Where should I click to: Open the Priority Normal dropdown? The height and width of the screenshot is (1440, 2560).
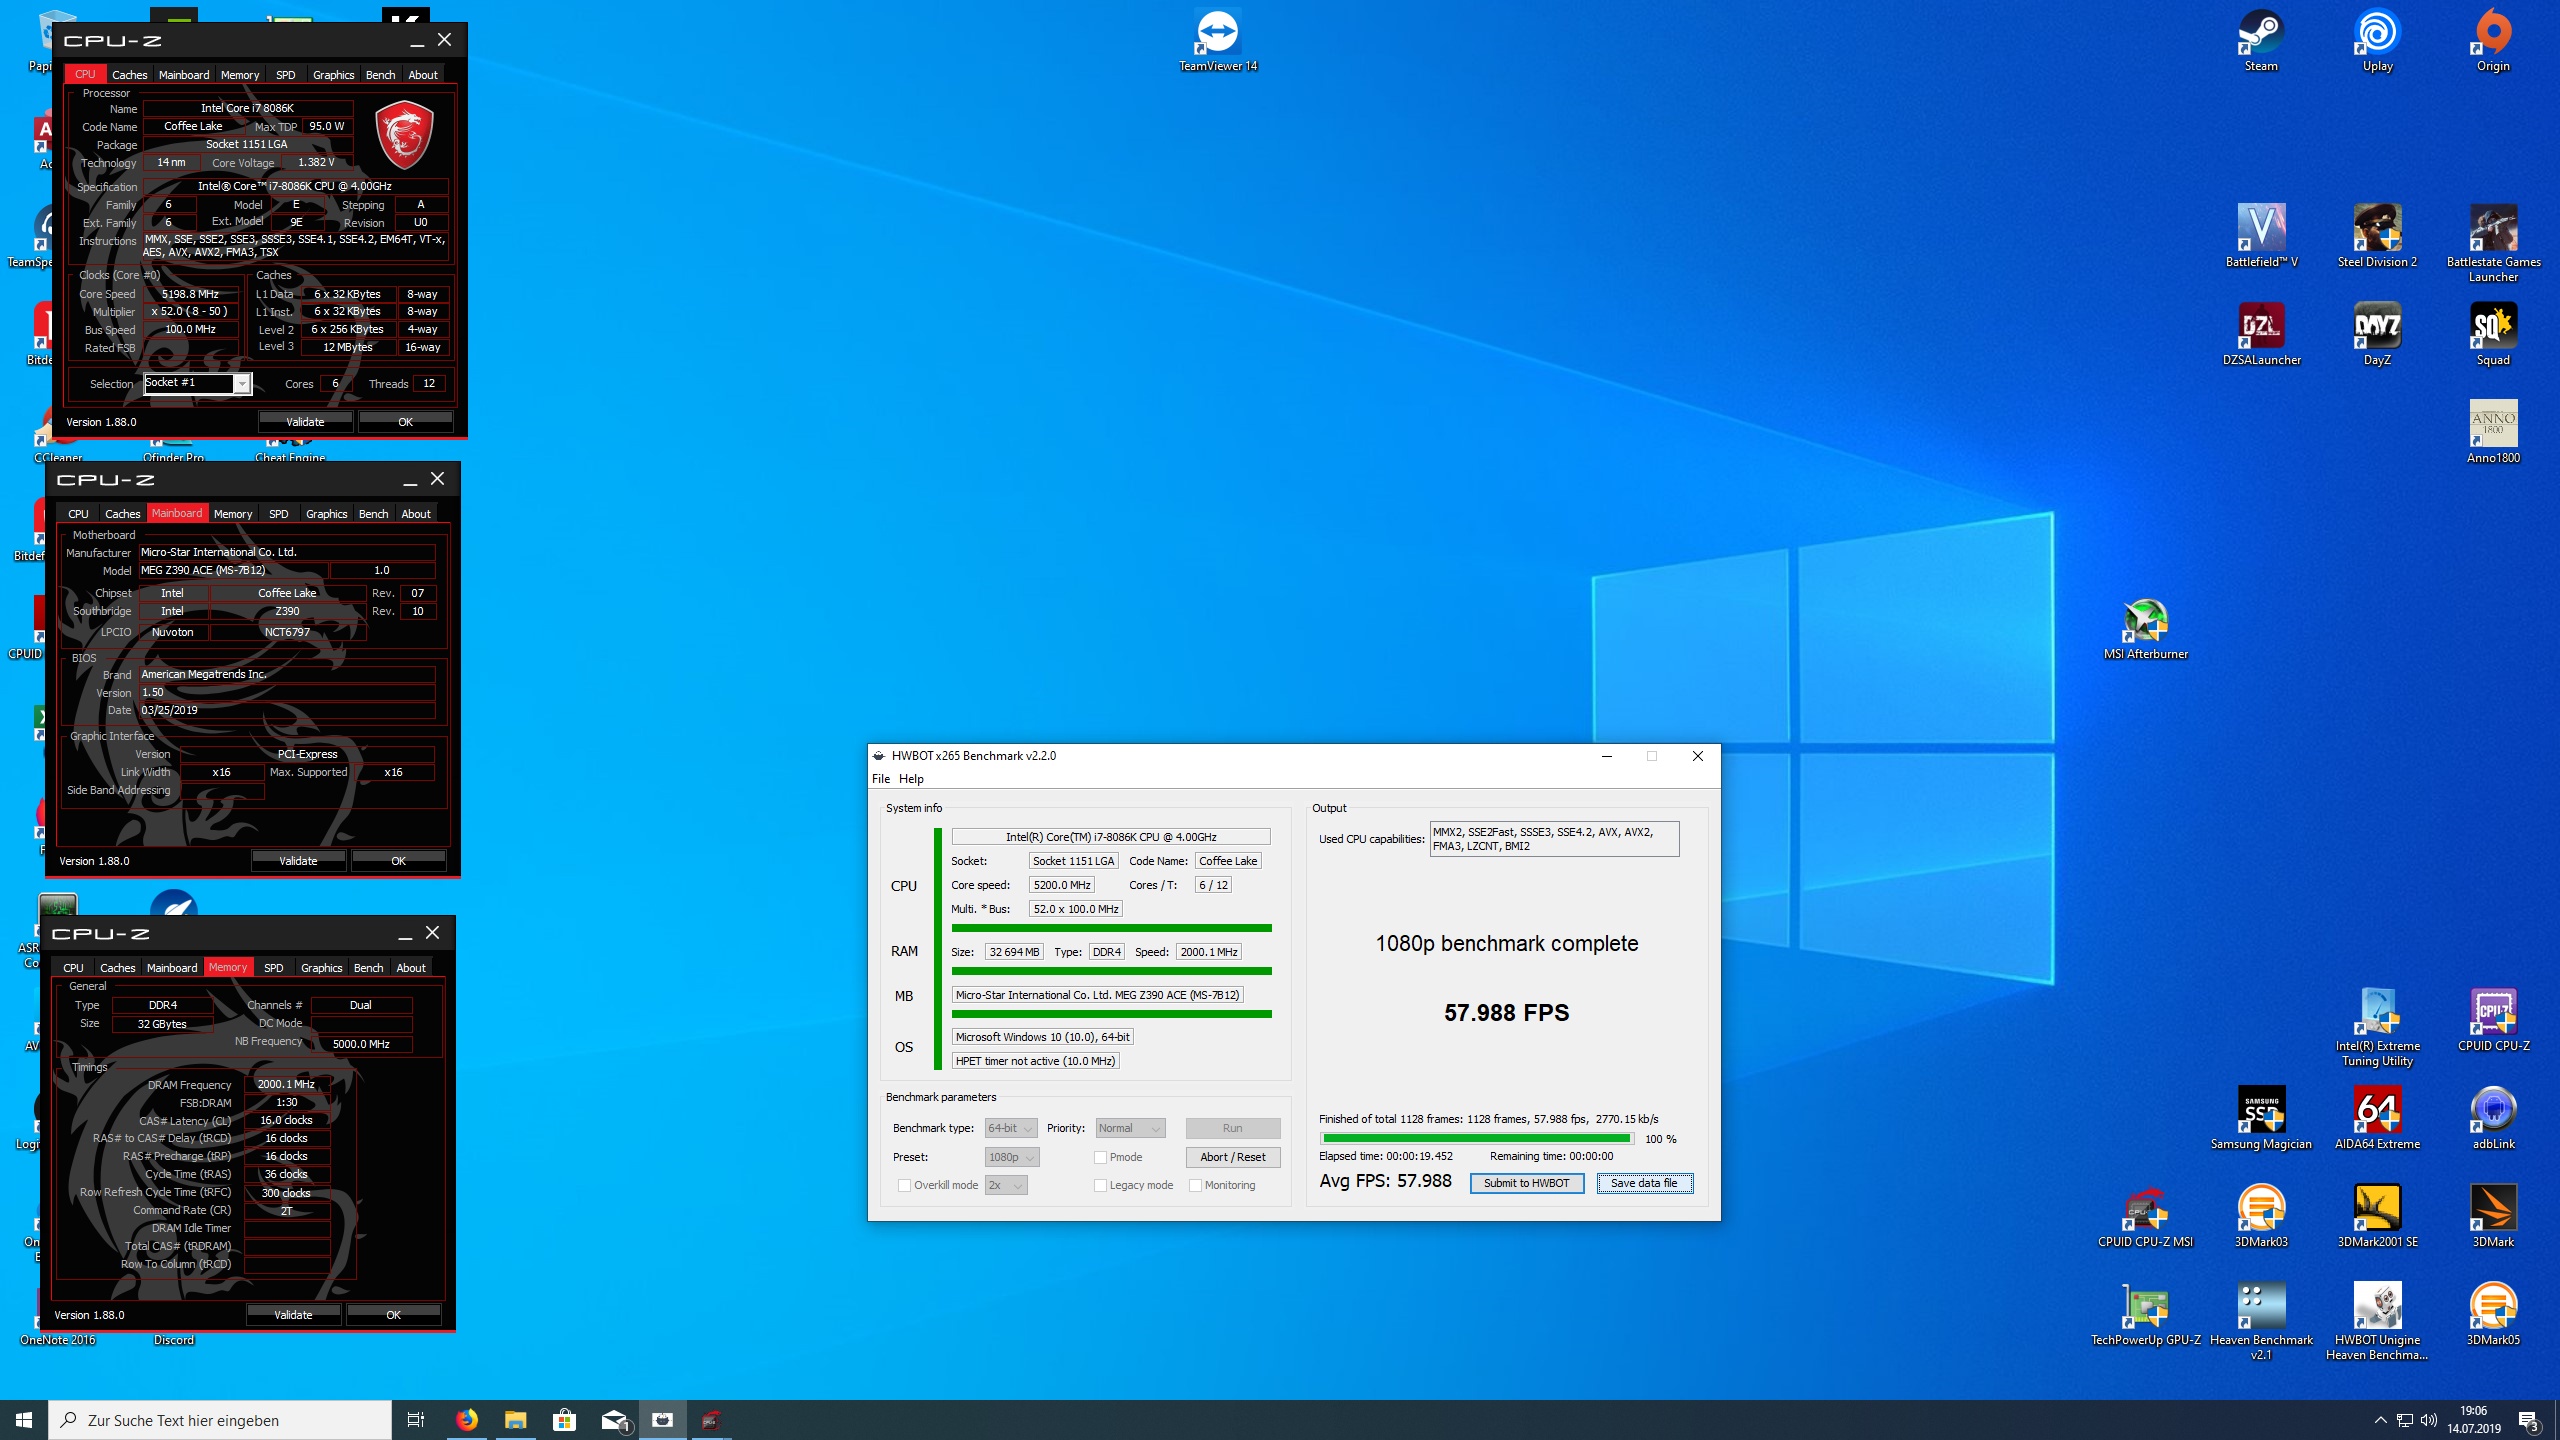pos(1130,1128)
